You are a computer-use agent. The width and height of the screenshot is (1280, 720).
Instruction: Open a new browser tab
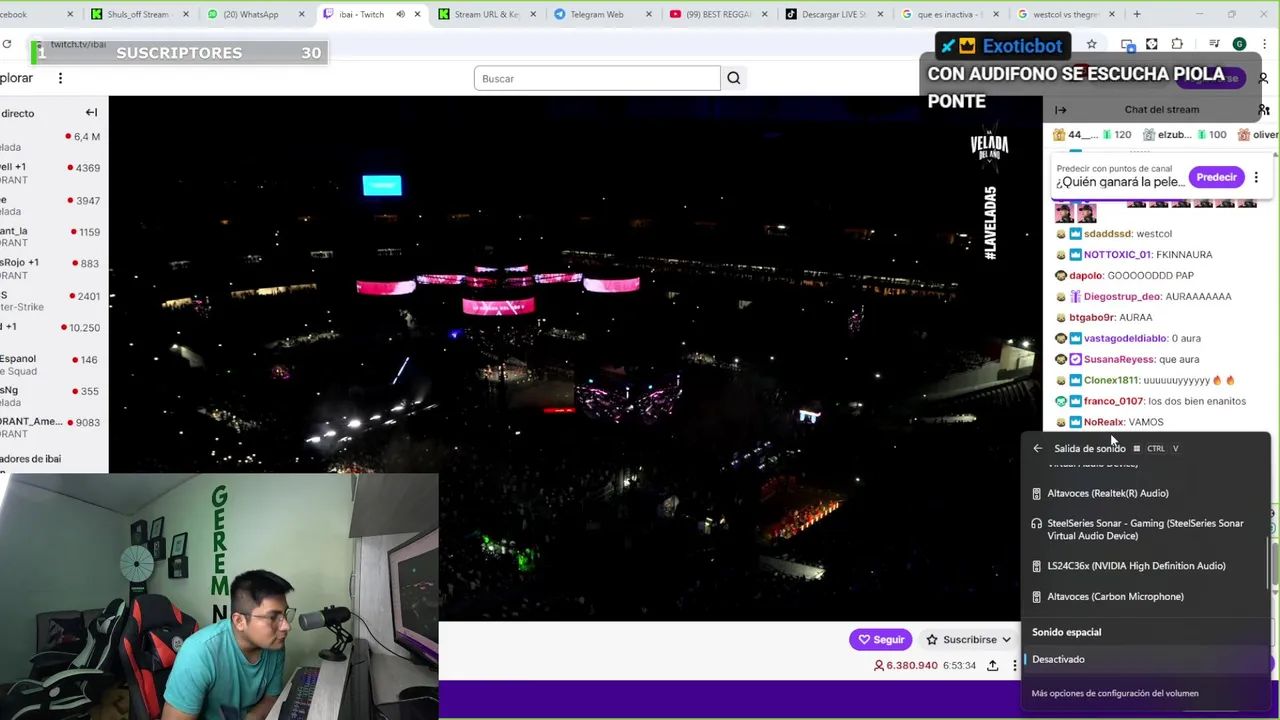1137,14
